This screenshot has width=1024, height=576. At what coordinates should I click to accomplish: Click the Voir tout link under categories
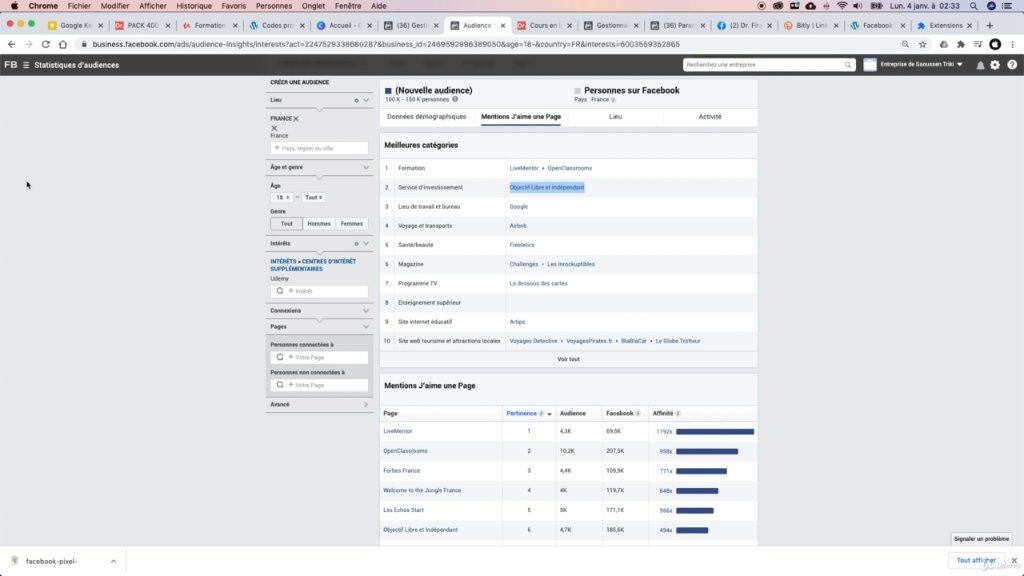(568, 359)
